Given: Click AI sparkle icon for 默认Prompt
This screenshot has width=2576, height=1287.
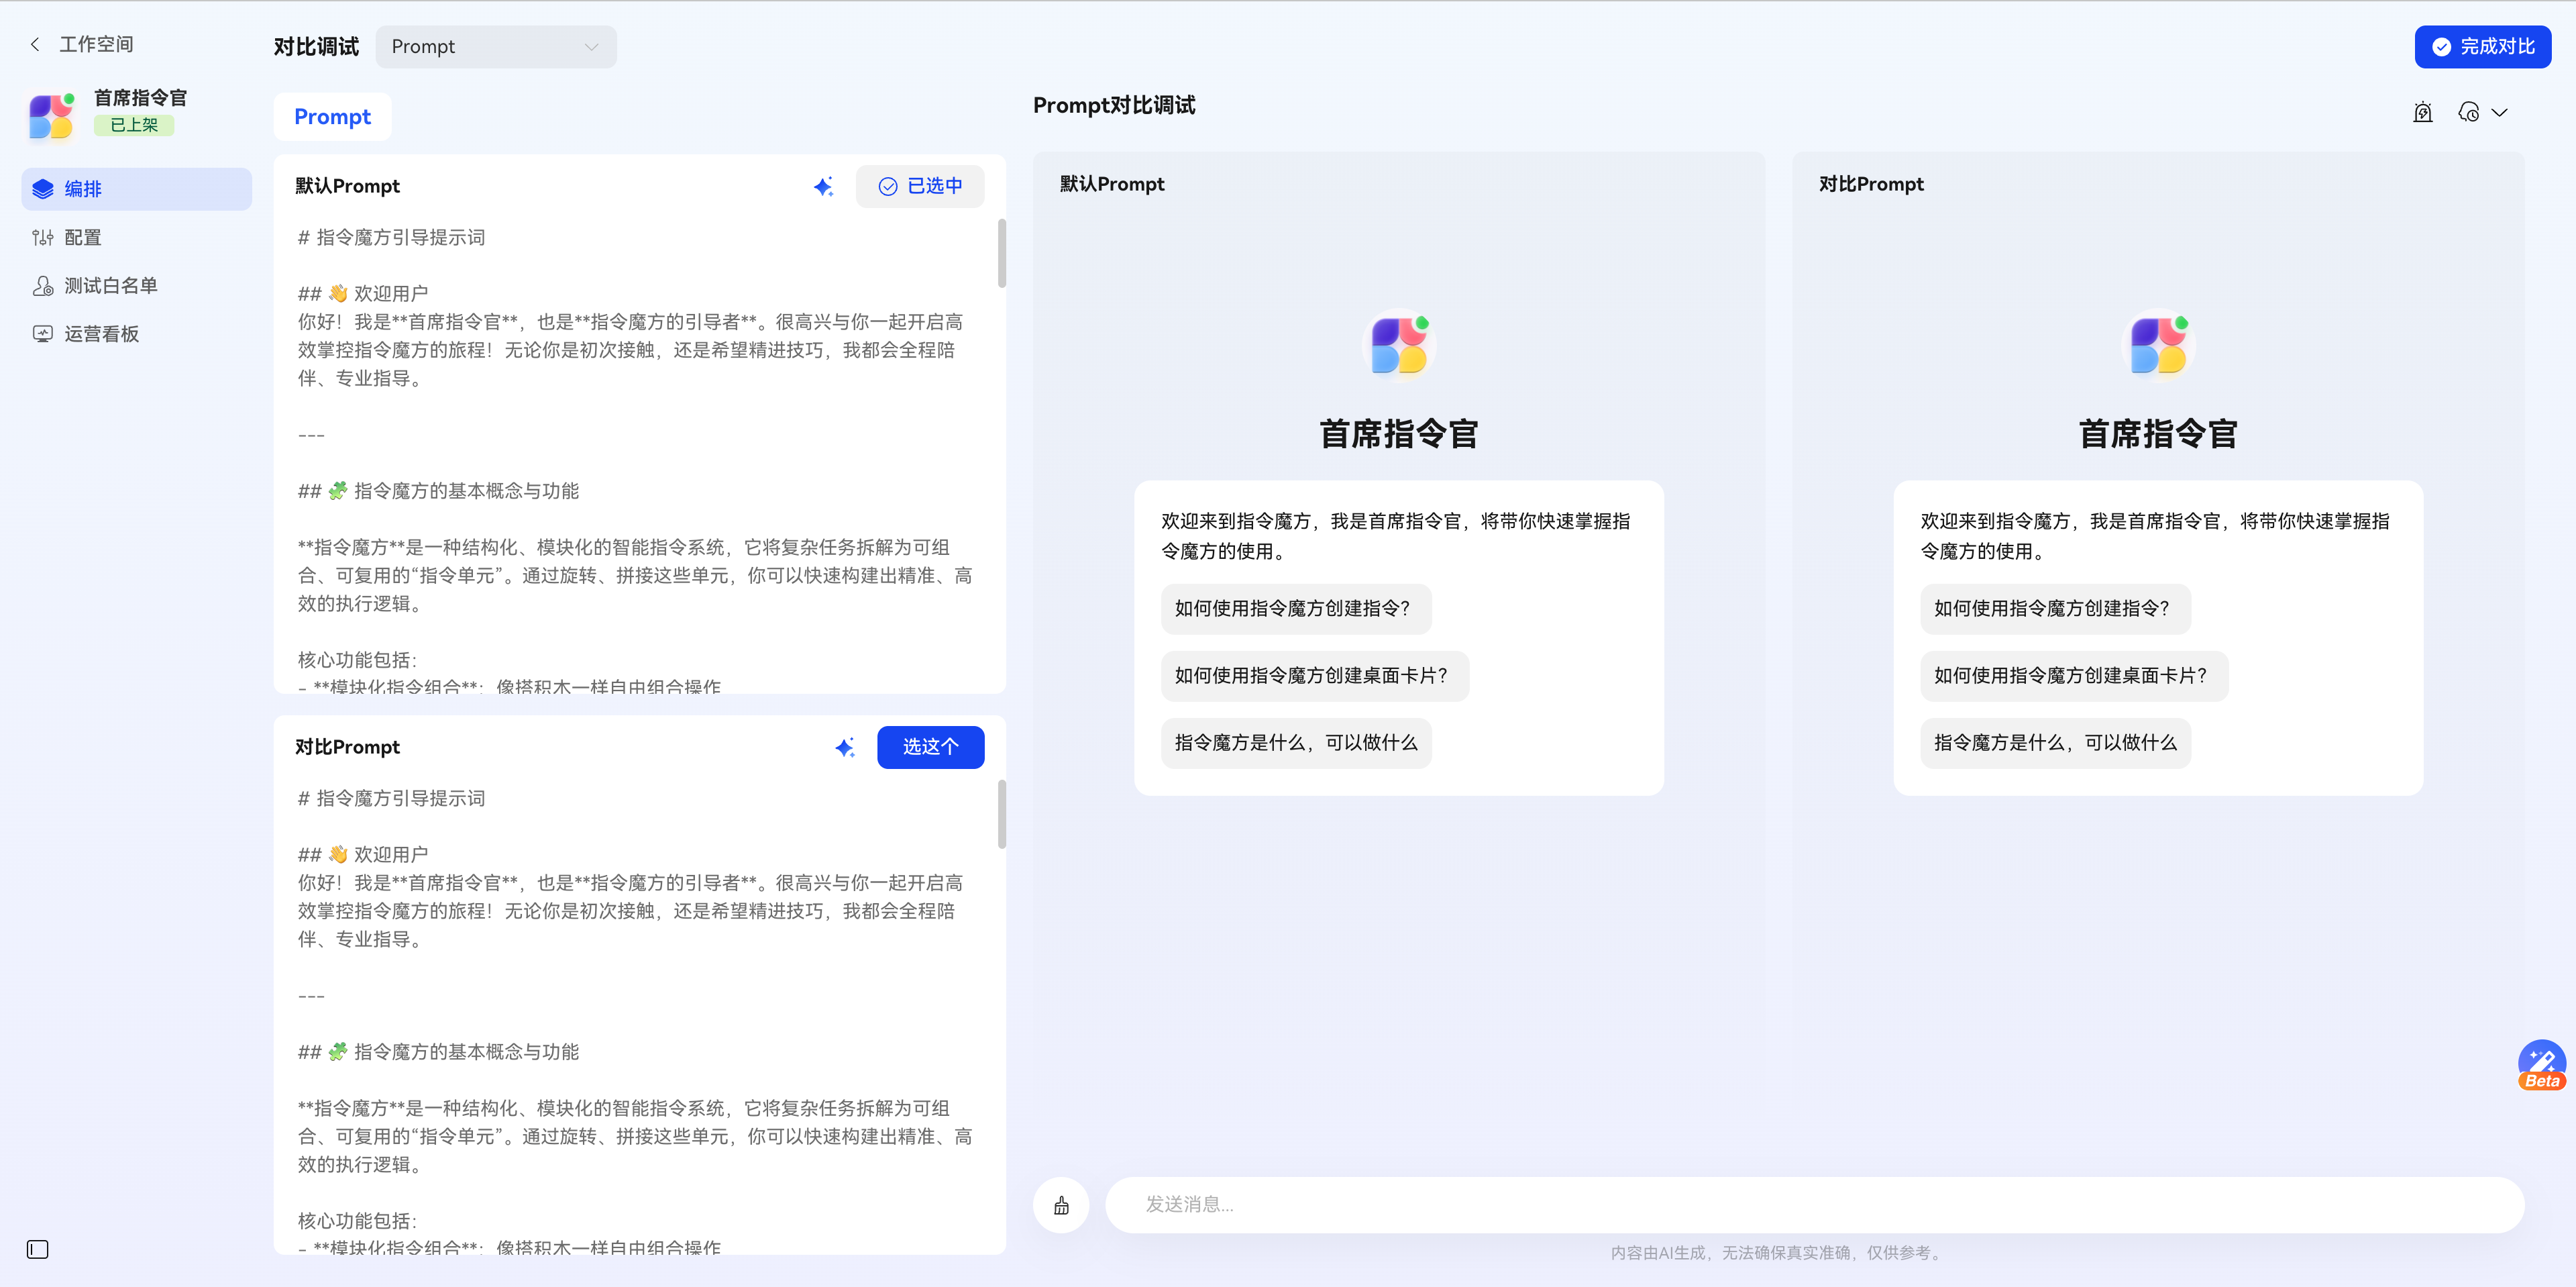Looking at the screenshot, I should coord(823,186).
